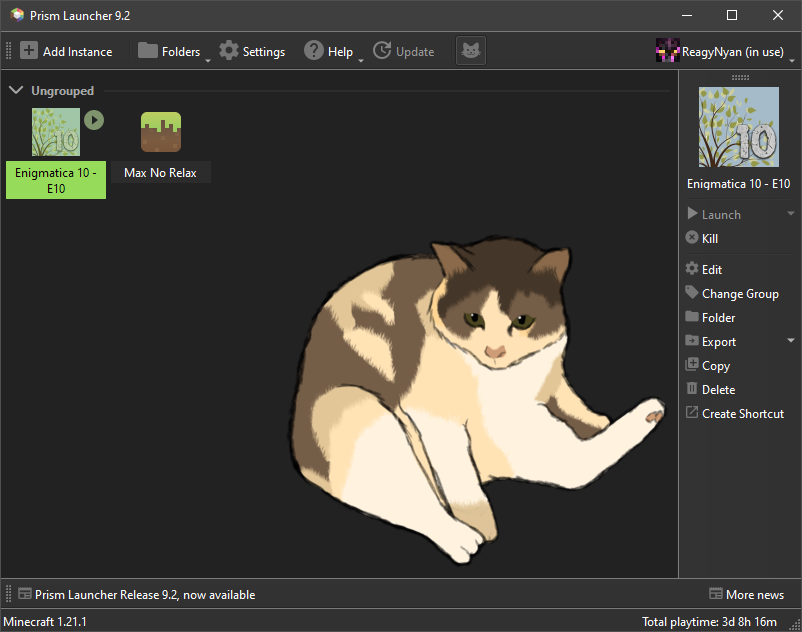Click the Launch button text
The height and width of the screenshot is (632, 802).
[721, 215]
